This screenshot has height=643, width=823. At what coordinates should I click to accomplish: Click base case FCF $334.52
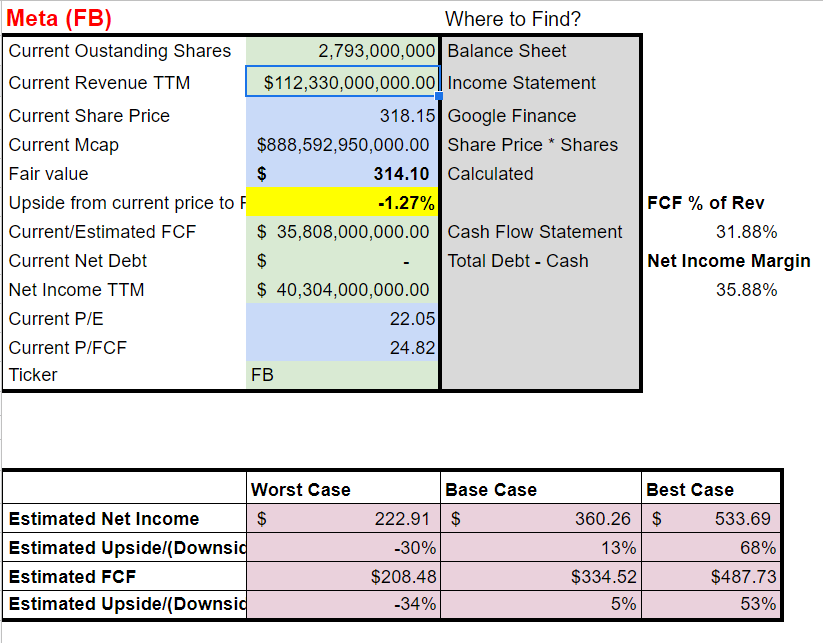tap(604, 577)
